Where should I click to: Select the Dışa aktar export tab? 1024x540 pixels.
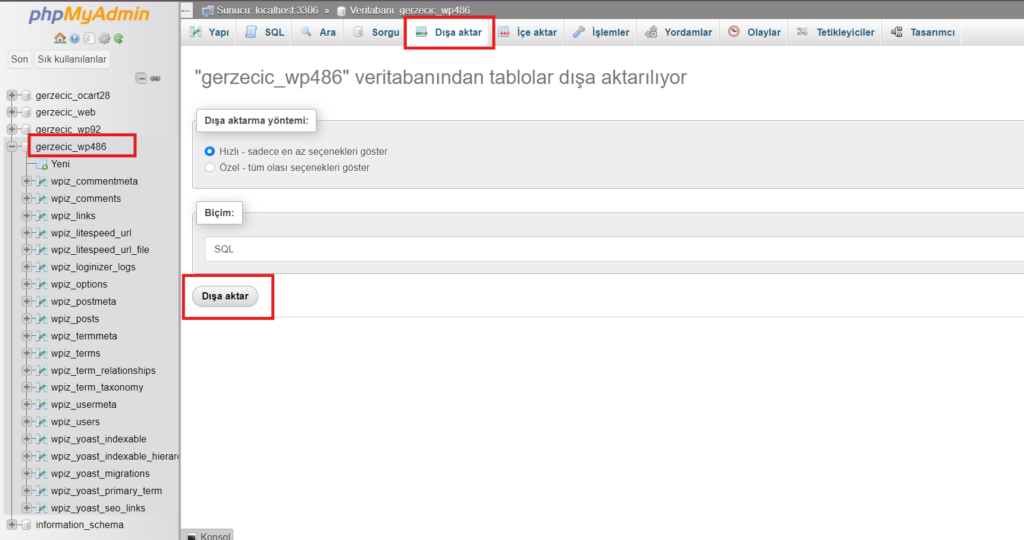449,33
